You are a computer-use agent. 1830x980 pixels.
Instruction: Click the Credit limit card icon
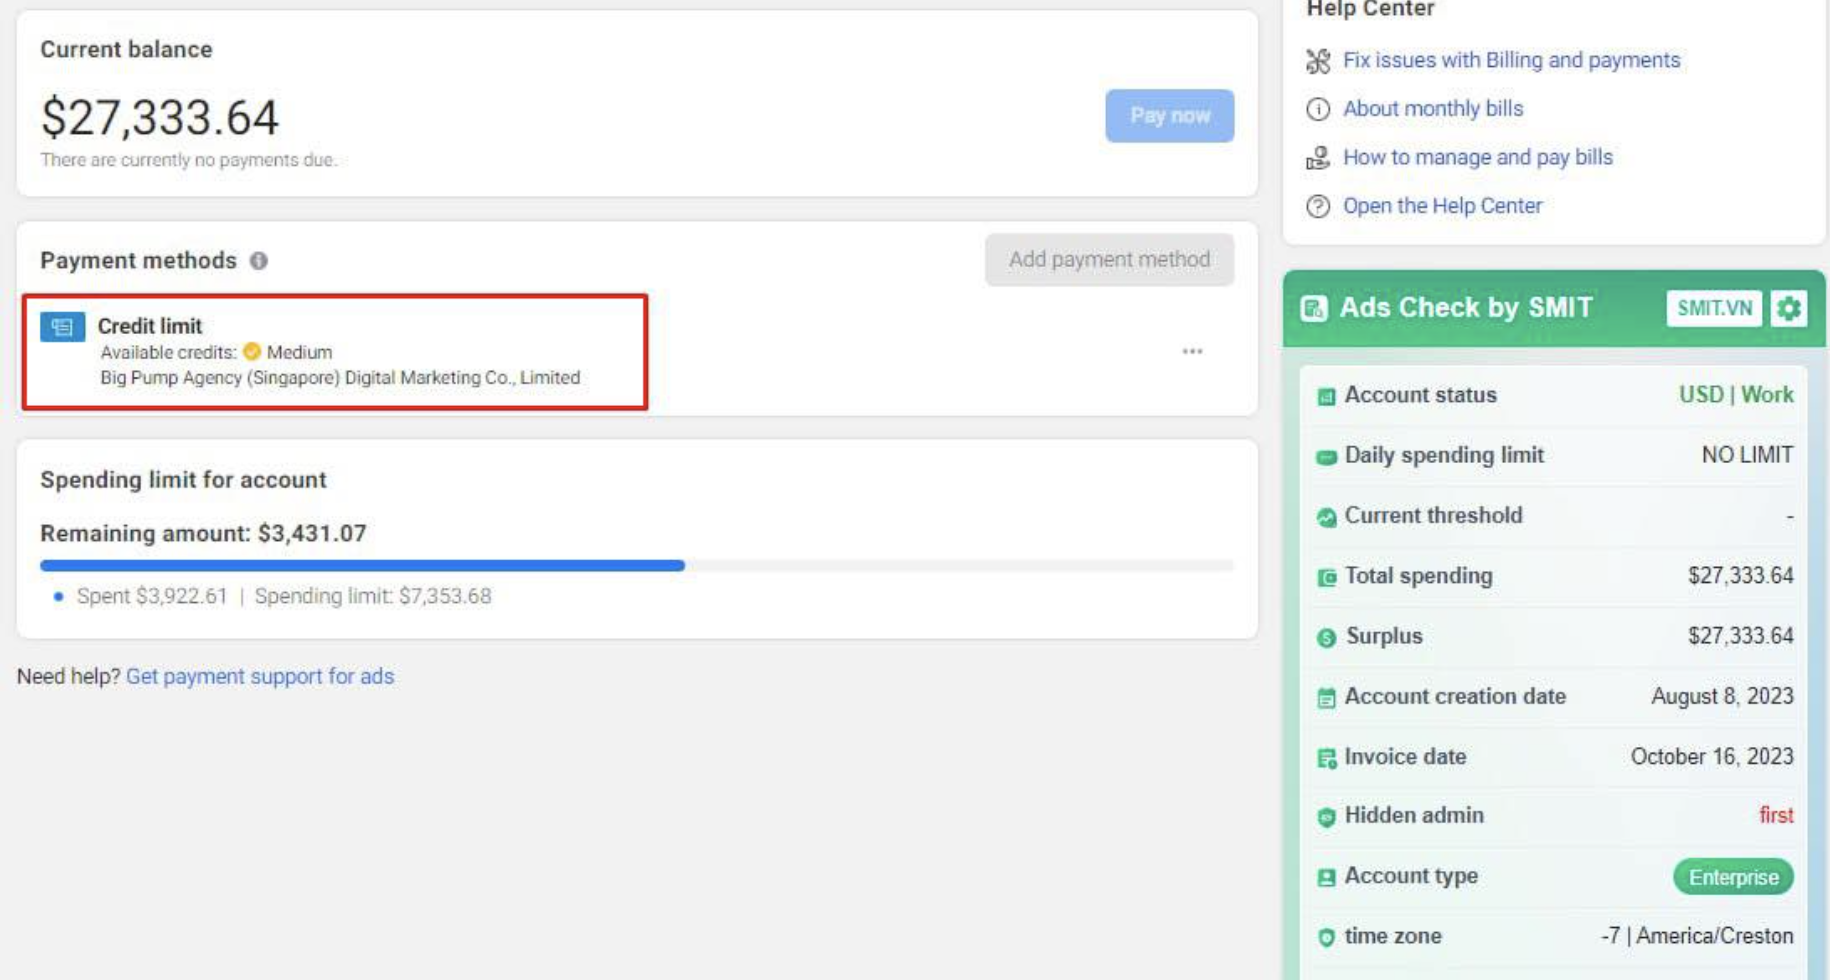(x=62, y=327)
